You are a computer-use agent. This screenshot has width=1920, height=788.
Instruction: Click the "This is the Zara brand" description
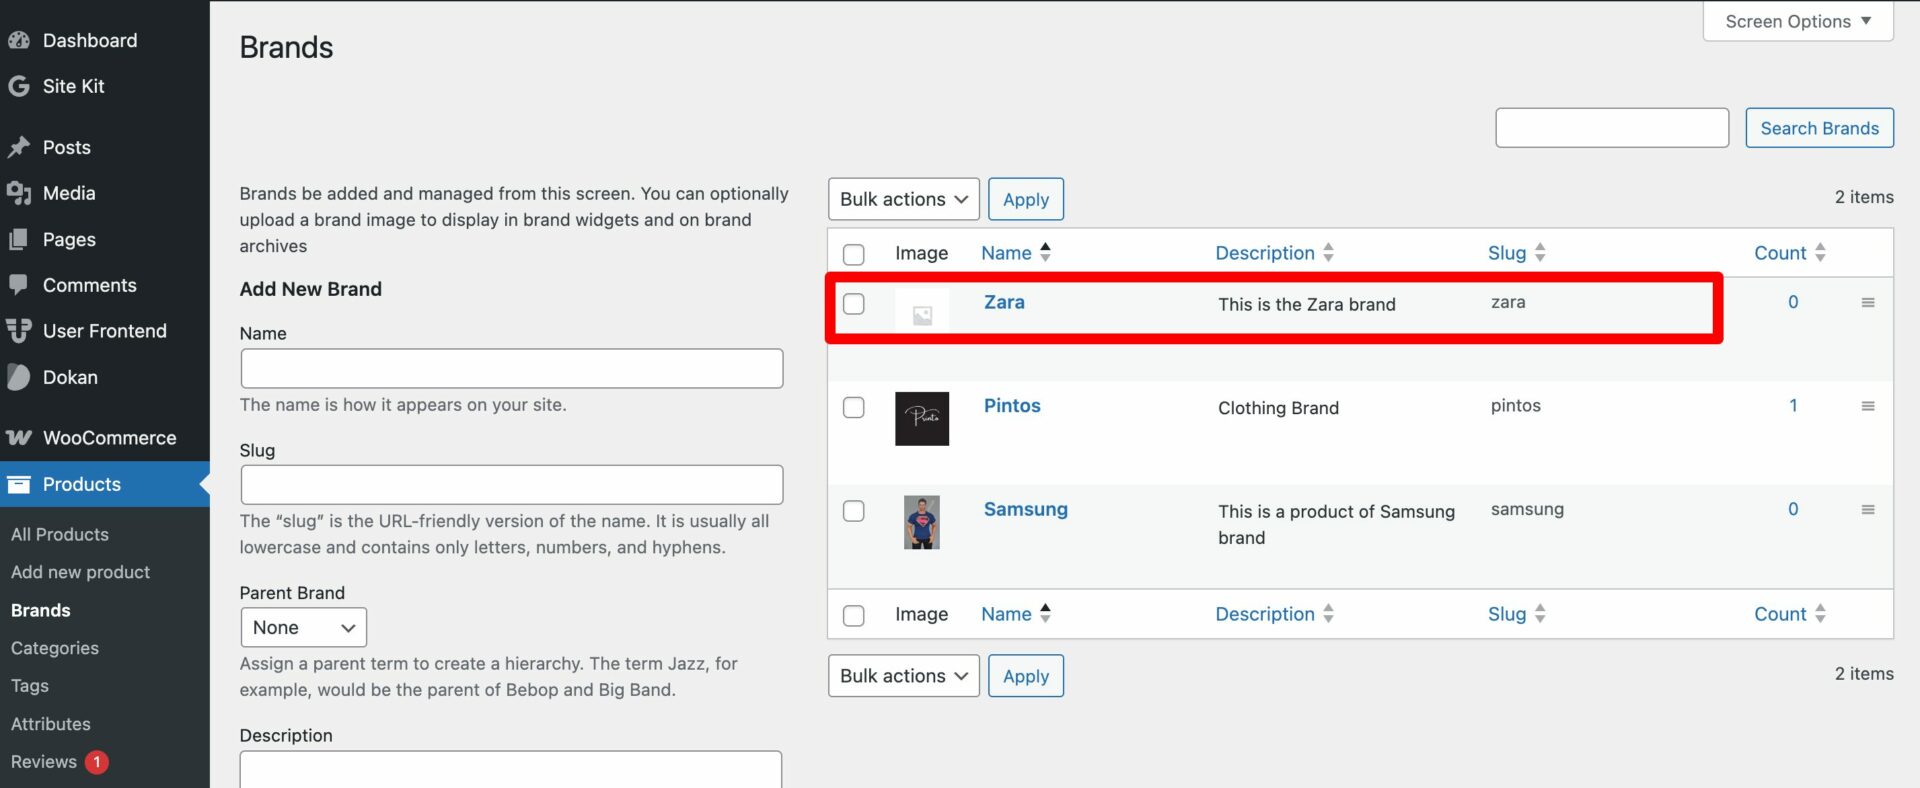tap(1307, 304)
